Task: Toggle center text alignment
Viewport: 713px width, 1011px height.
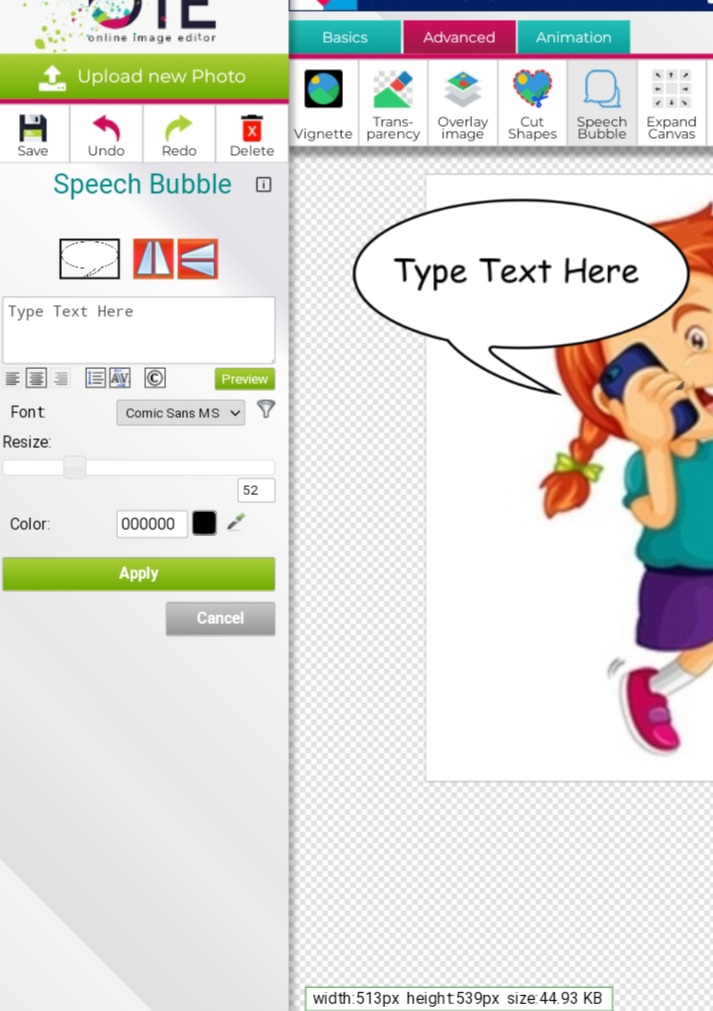Action: click(36, 378)
